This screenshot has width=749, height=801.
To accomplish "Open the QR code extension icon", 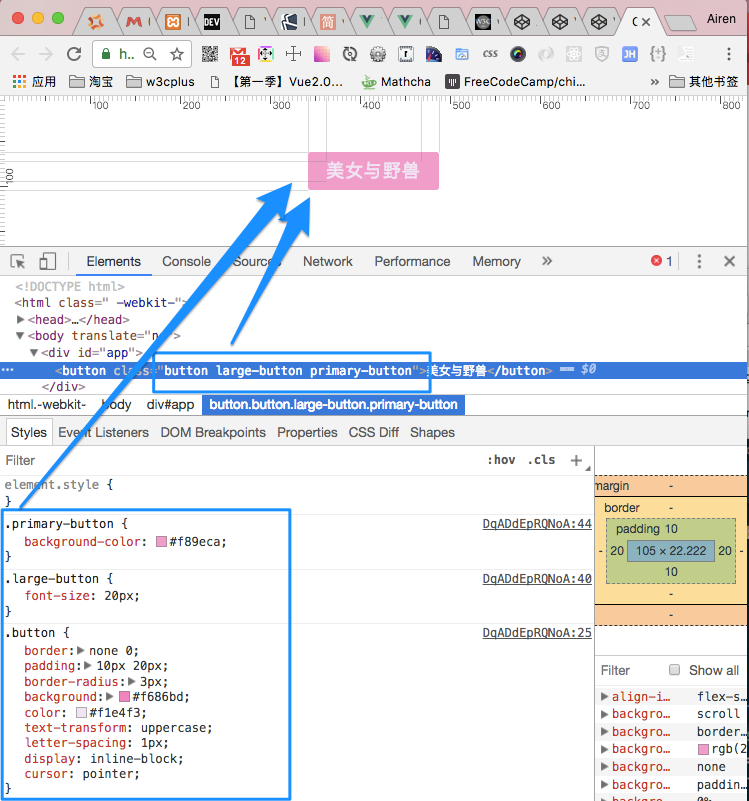I will pyautogui.click(x=209, y=54).
